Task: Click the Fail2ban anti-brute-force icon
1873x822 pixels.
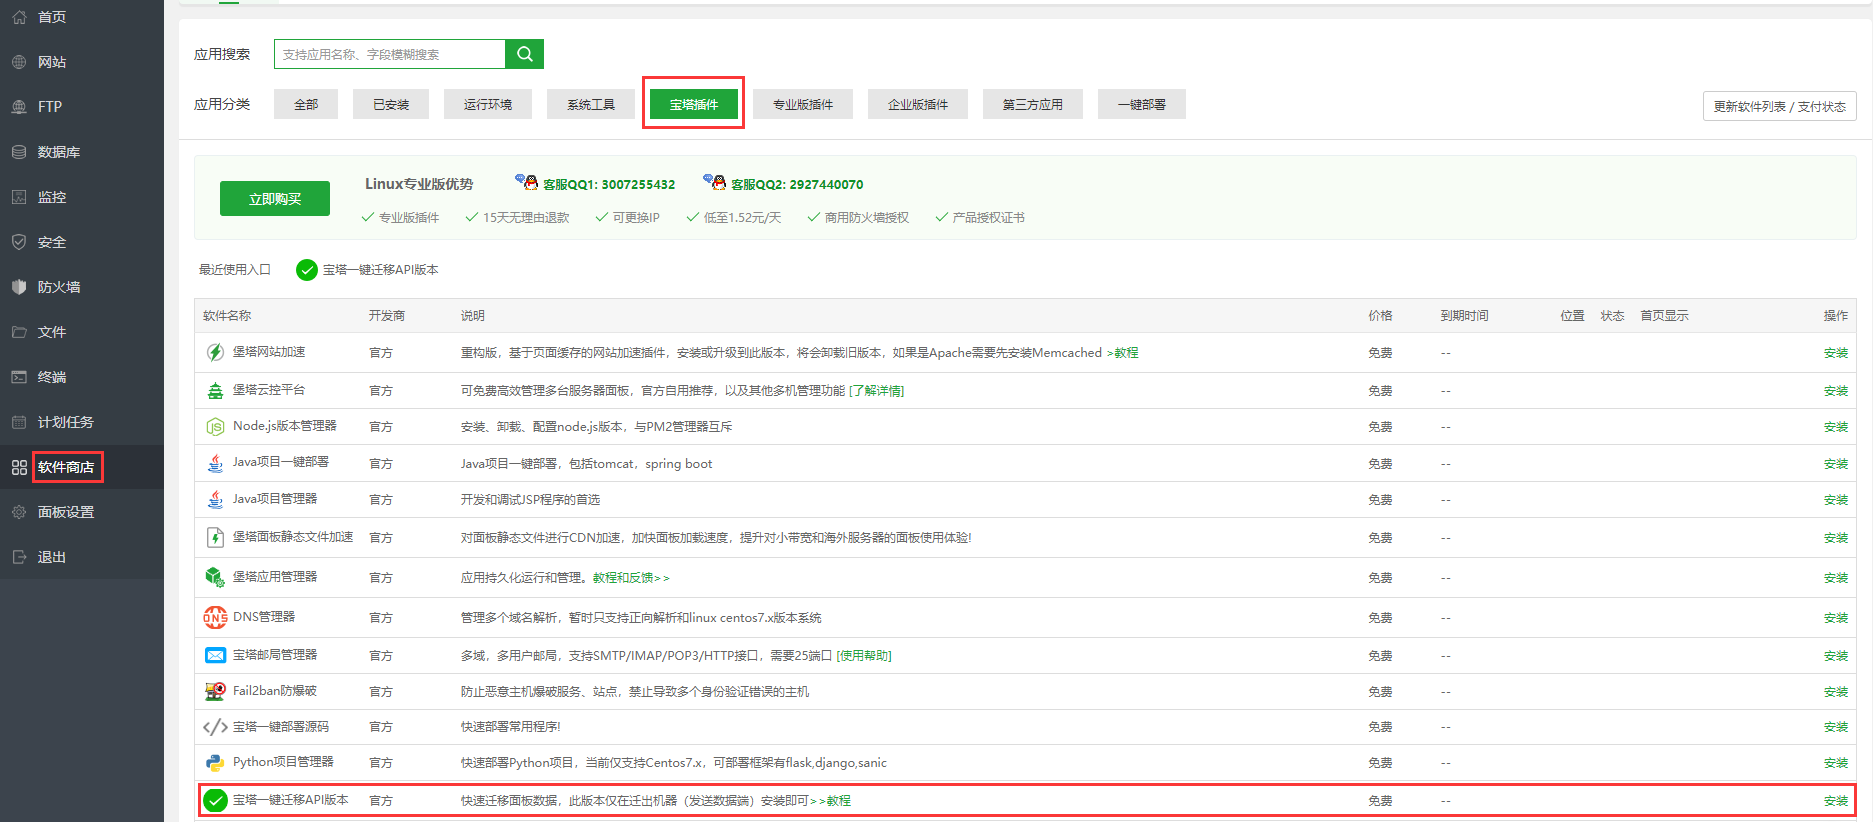Action: (x=215, y=692)
